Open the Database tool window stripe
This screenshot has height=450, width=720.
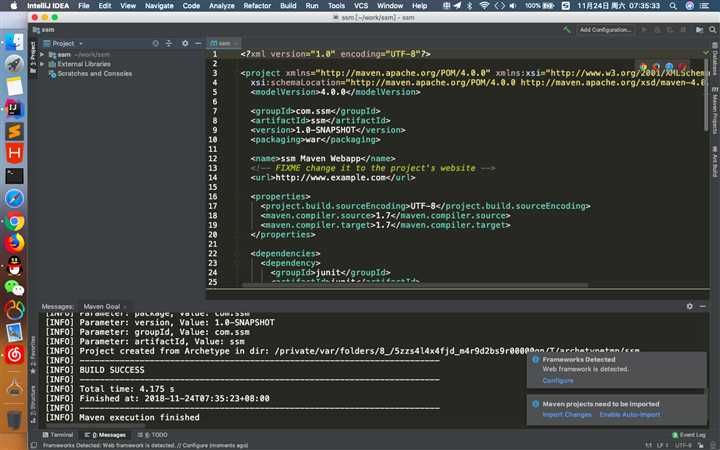coord(715,60)
